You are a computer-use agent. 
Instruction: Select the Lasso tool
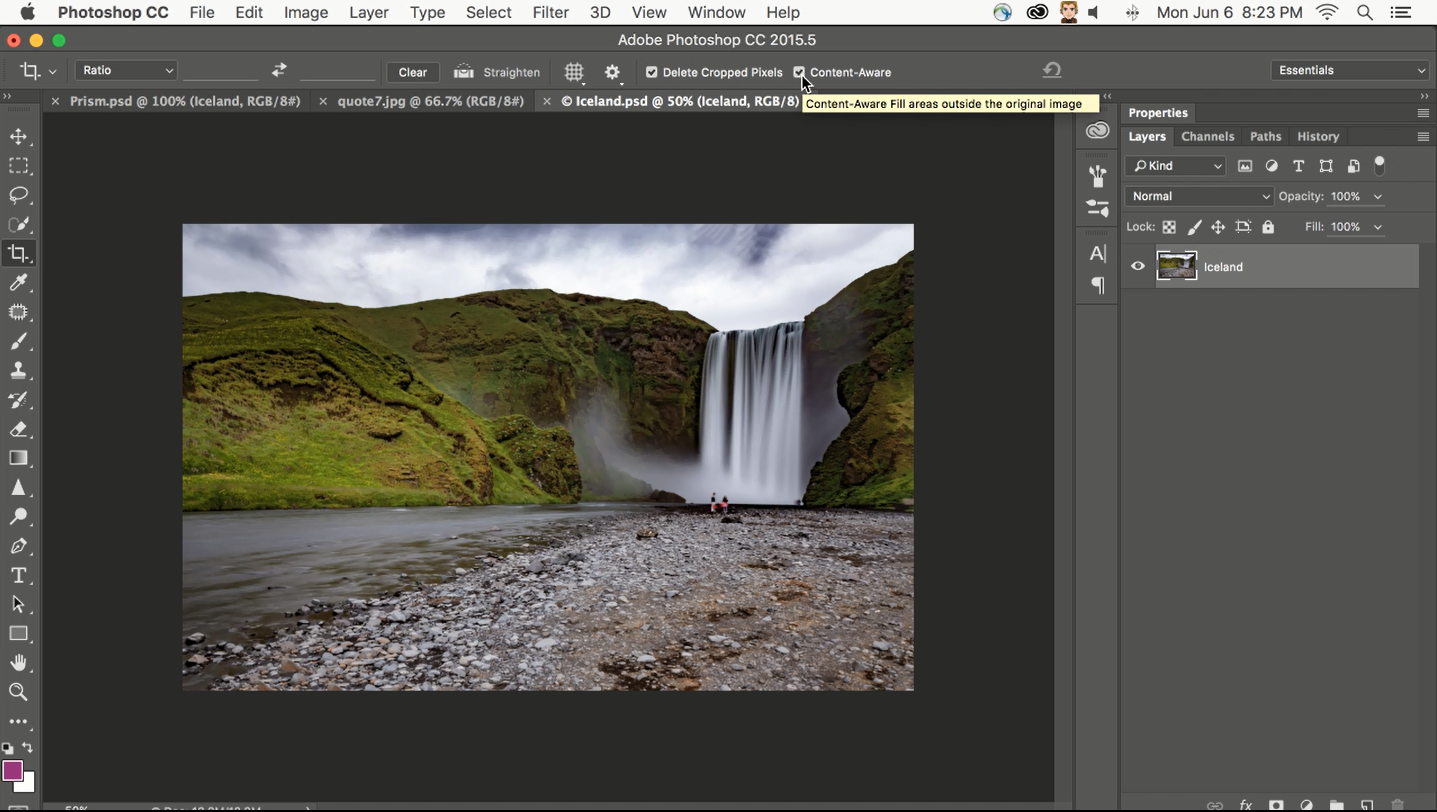pos(18,195)
